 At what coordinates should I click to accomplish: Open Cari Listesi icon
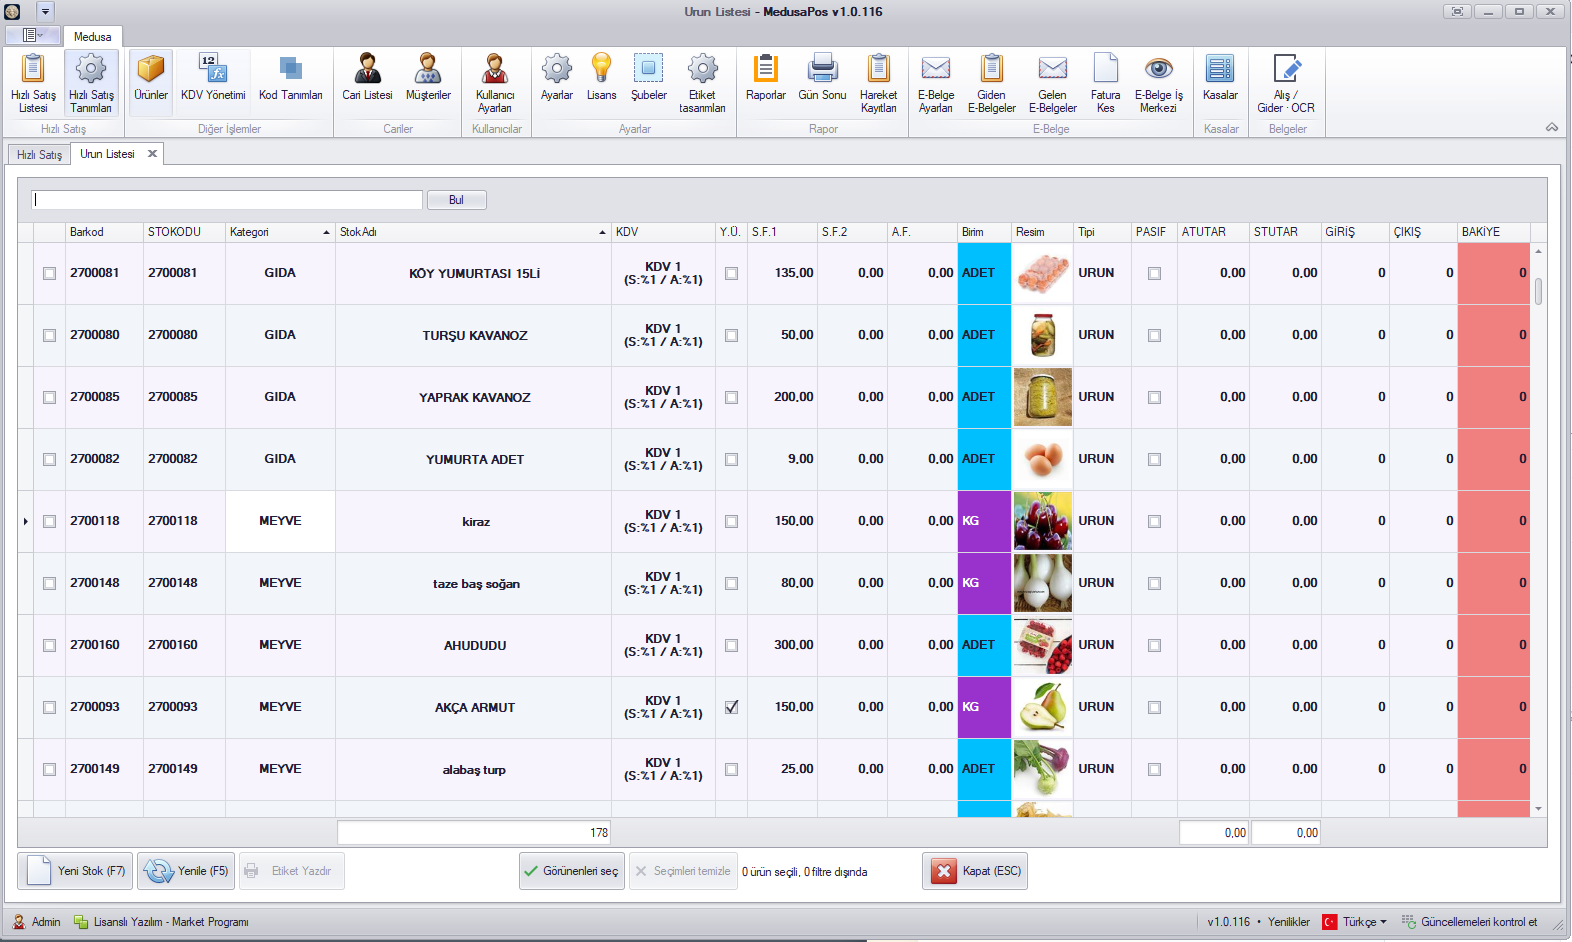367,78
